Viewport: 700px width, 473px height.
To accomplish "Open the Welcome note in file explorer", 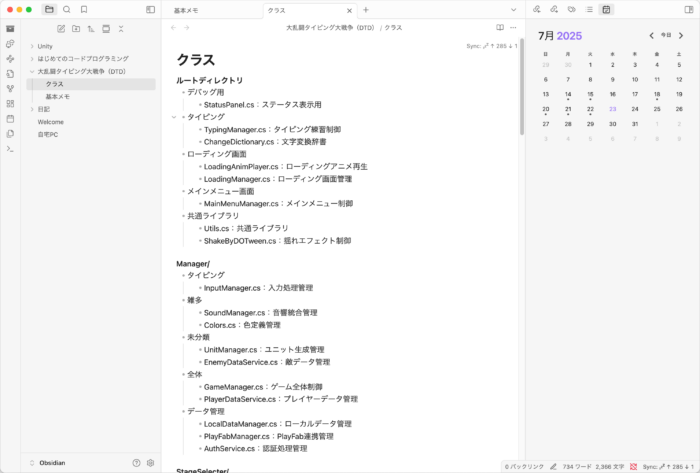I will pyautogui.click(x=50, y=122).
